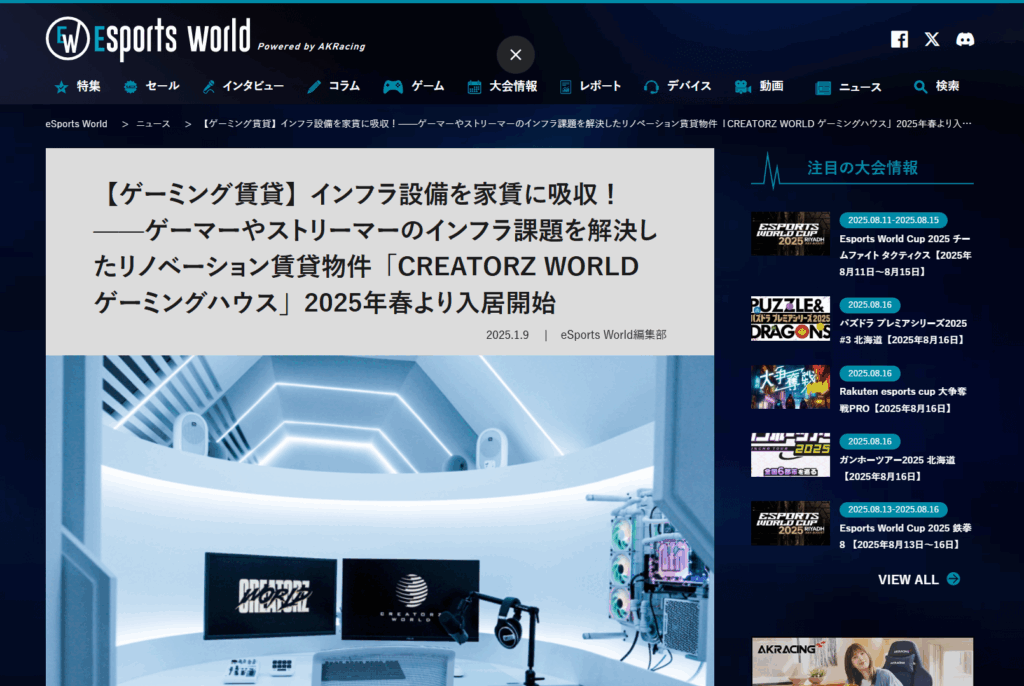Image resolution: width=1024 pixels, height=686 pixels.
Task: Click the newspaper icon beside ニュース
Action: coord(823,88)
